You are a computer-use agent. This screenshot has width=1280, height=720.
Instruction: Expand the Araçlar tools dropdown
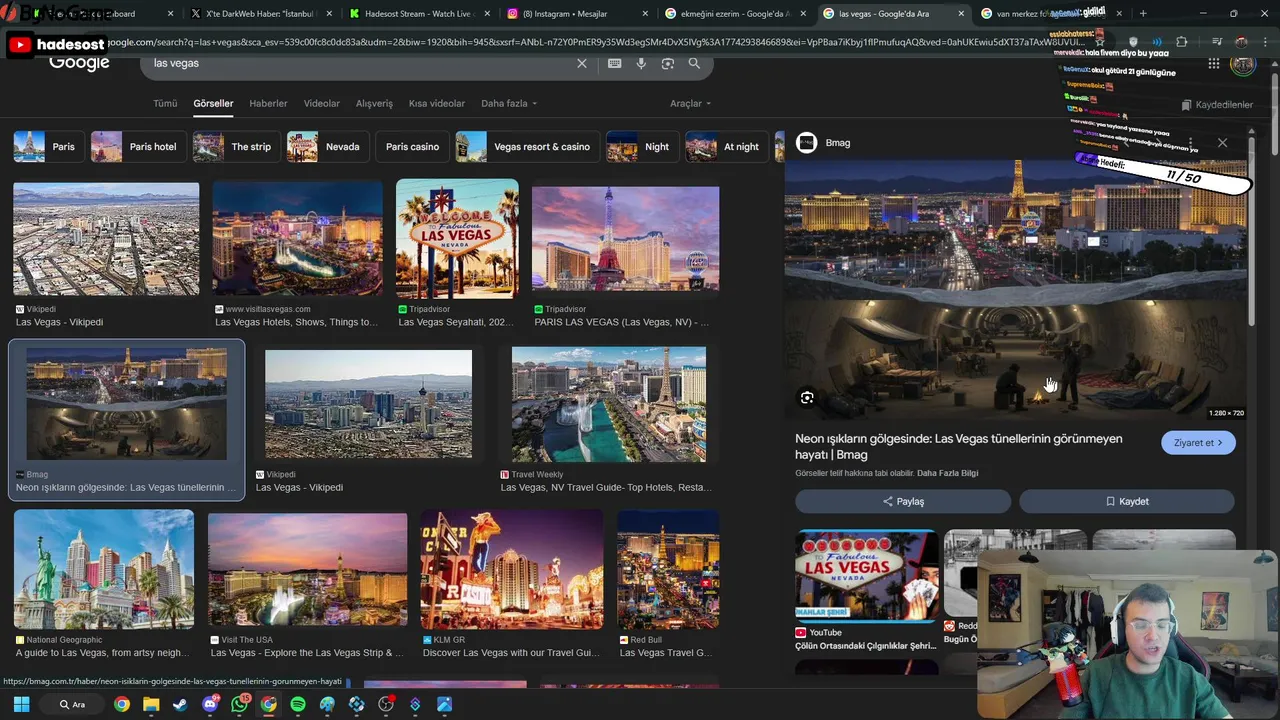690,103
